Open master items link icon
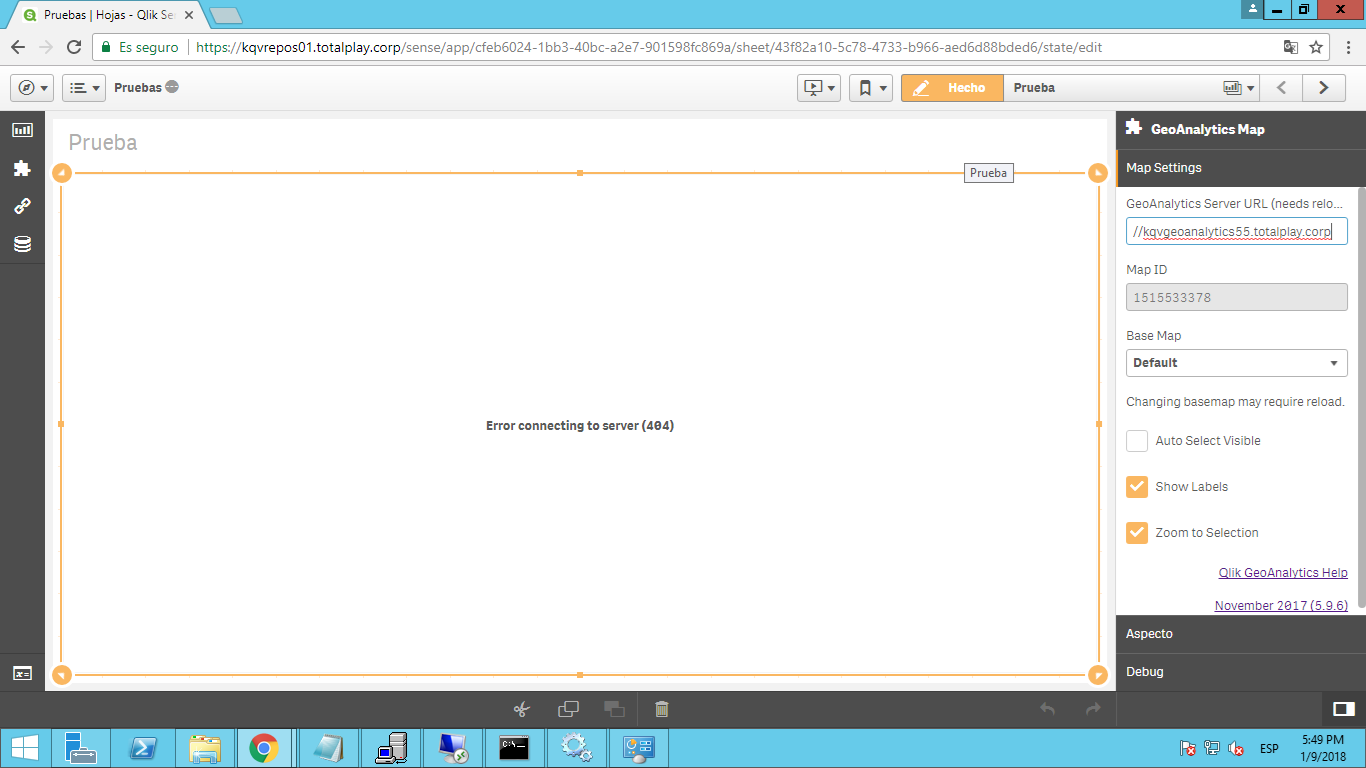This screenshot has height=768, width=1366. (x=22, y=206)
